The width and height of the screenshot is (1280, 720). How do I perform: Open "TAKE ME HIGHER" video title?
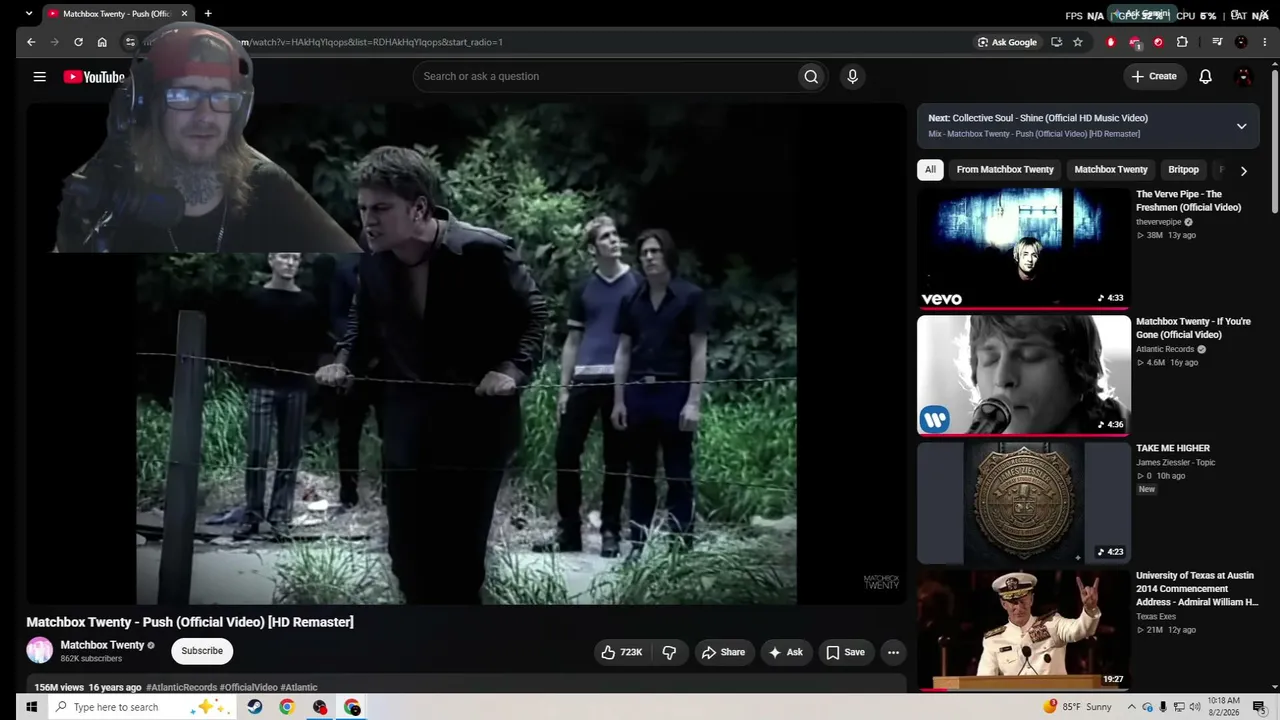pyautogui.click(x=1173, y=449)
